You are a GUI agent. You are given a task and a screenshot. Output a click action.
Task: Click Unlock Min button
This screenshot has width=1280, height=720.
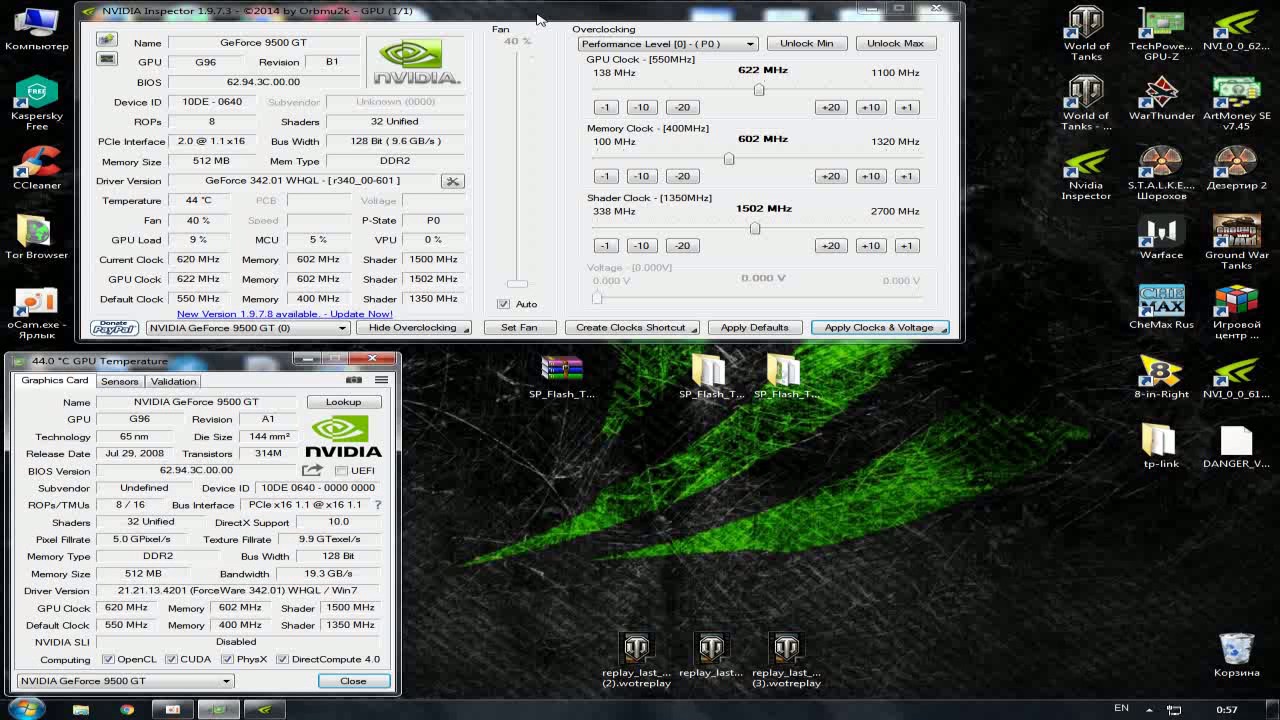(x=806, y=43)
